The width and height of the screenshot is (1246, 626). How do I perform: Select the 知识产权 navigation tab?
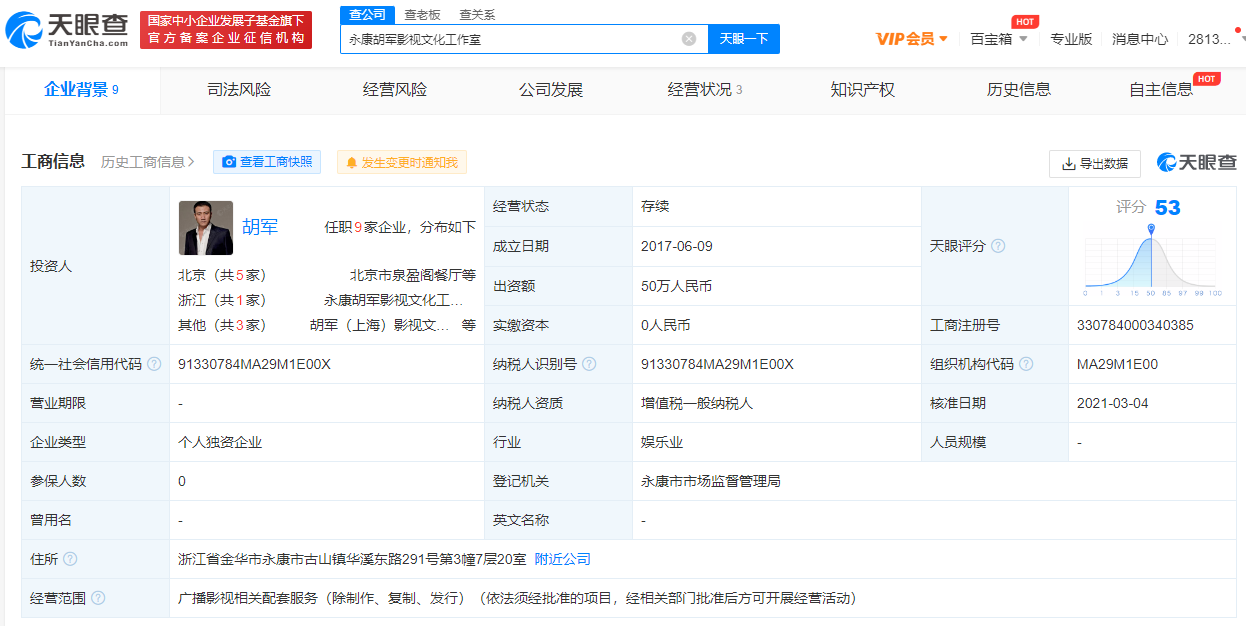pos(862,89)
